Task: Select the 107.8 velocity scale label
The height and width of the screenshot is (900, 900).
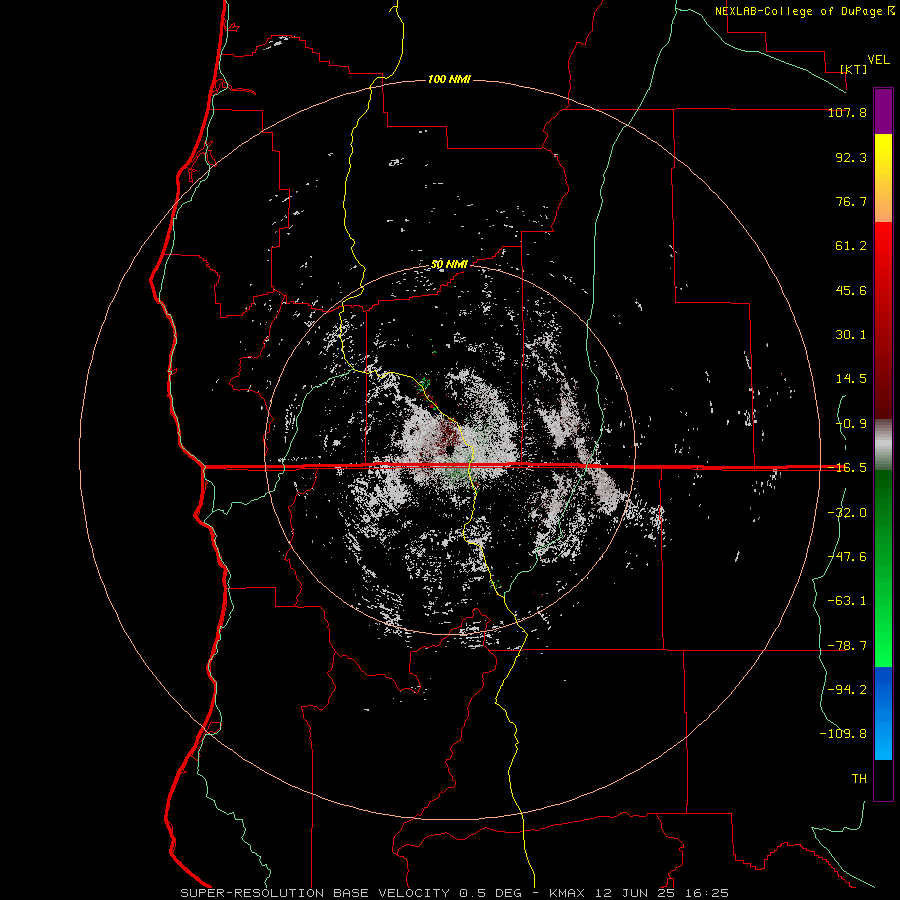Action: [847, 112]
